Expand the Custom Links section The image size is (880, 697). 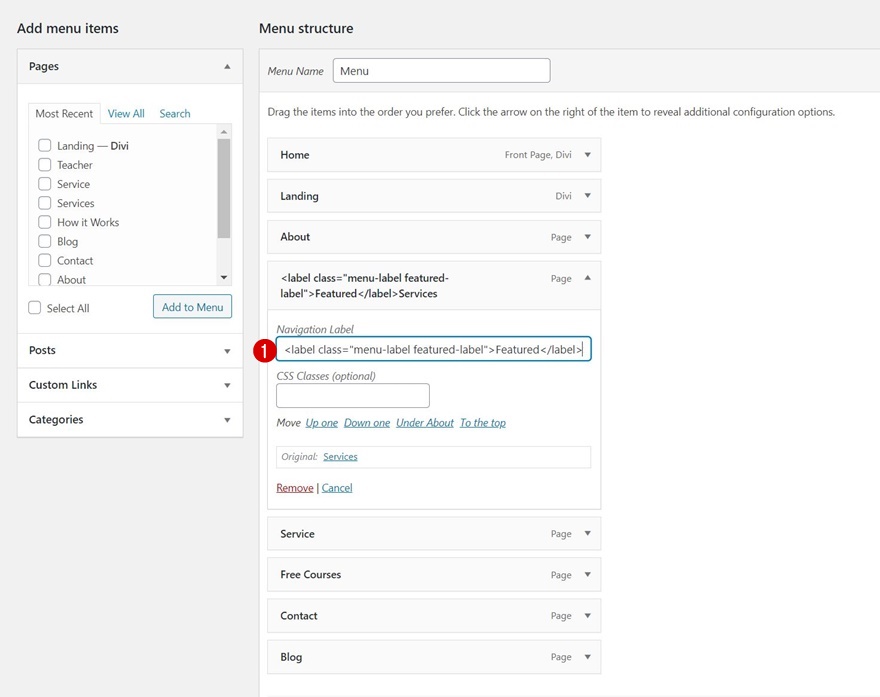[x=227, y=385]
